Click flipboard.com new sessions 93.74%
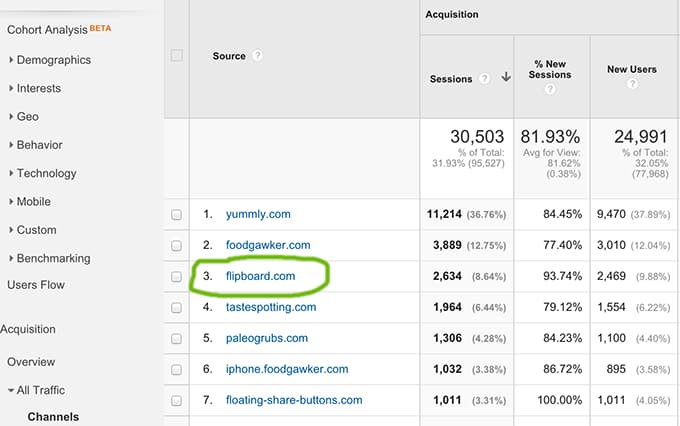This screenshot has height=426, width=680. tap(562, 276)
